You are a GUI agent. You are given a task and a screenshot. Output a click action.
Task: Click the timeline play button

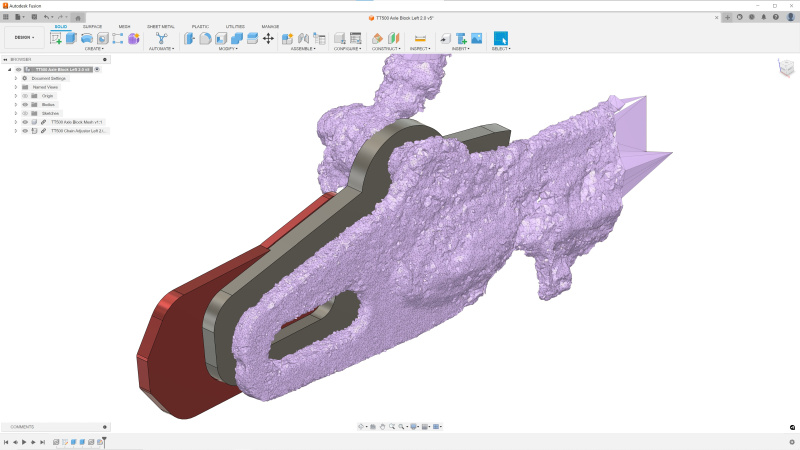24,441
